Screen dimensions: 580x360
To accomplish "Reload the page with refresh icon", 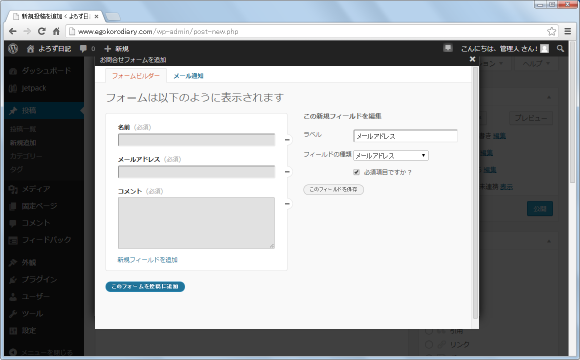I will (42, 31).
